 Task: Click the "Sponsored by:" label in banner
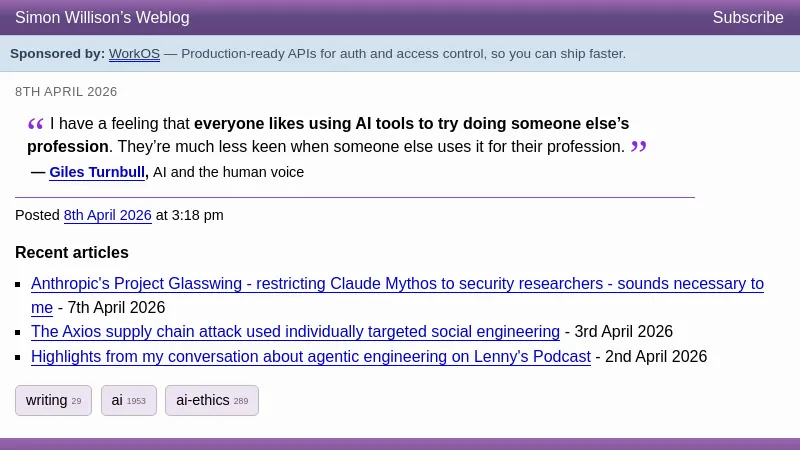[57, 54]
